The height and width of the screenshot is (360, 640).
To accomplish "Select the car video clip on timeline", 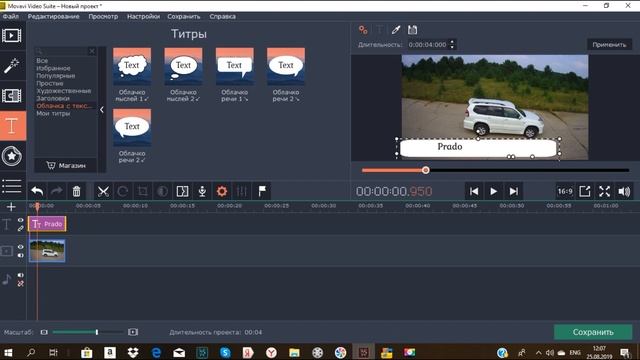I will point(47,251).
